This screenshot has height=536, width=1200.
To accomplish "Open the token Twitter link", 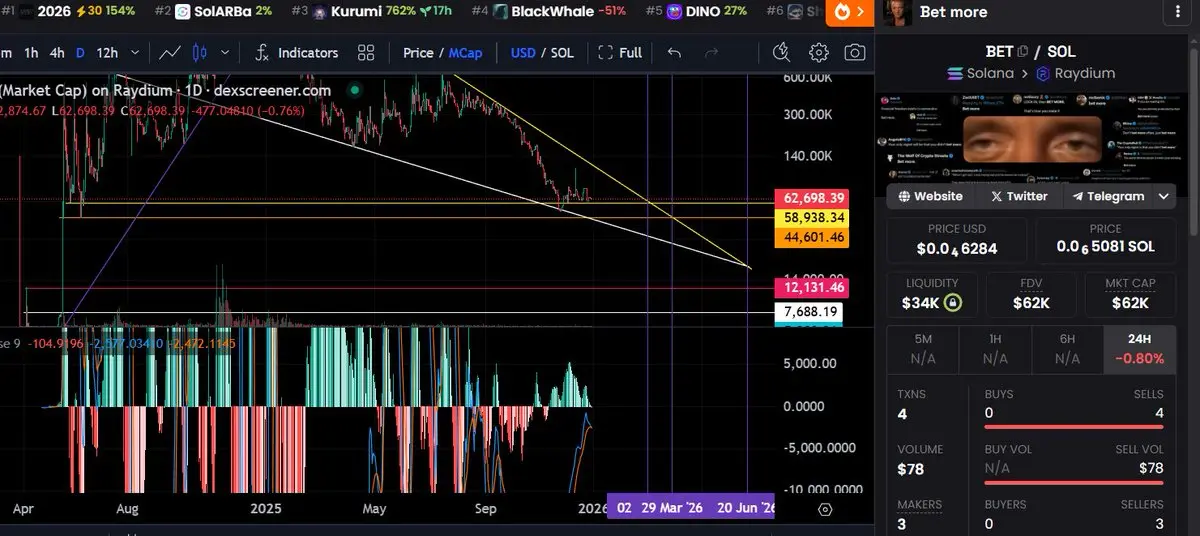I will [x=1018, y=196].
